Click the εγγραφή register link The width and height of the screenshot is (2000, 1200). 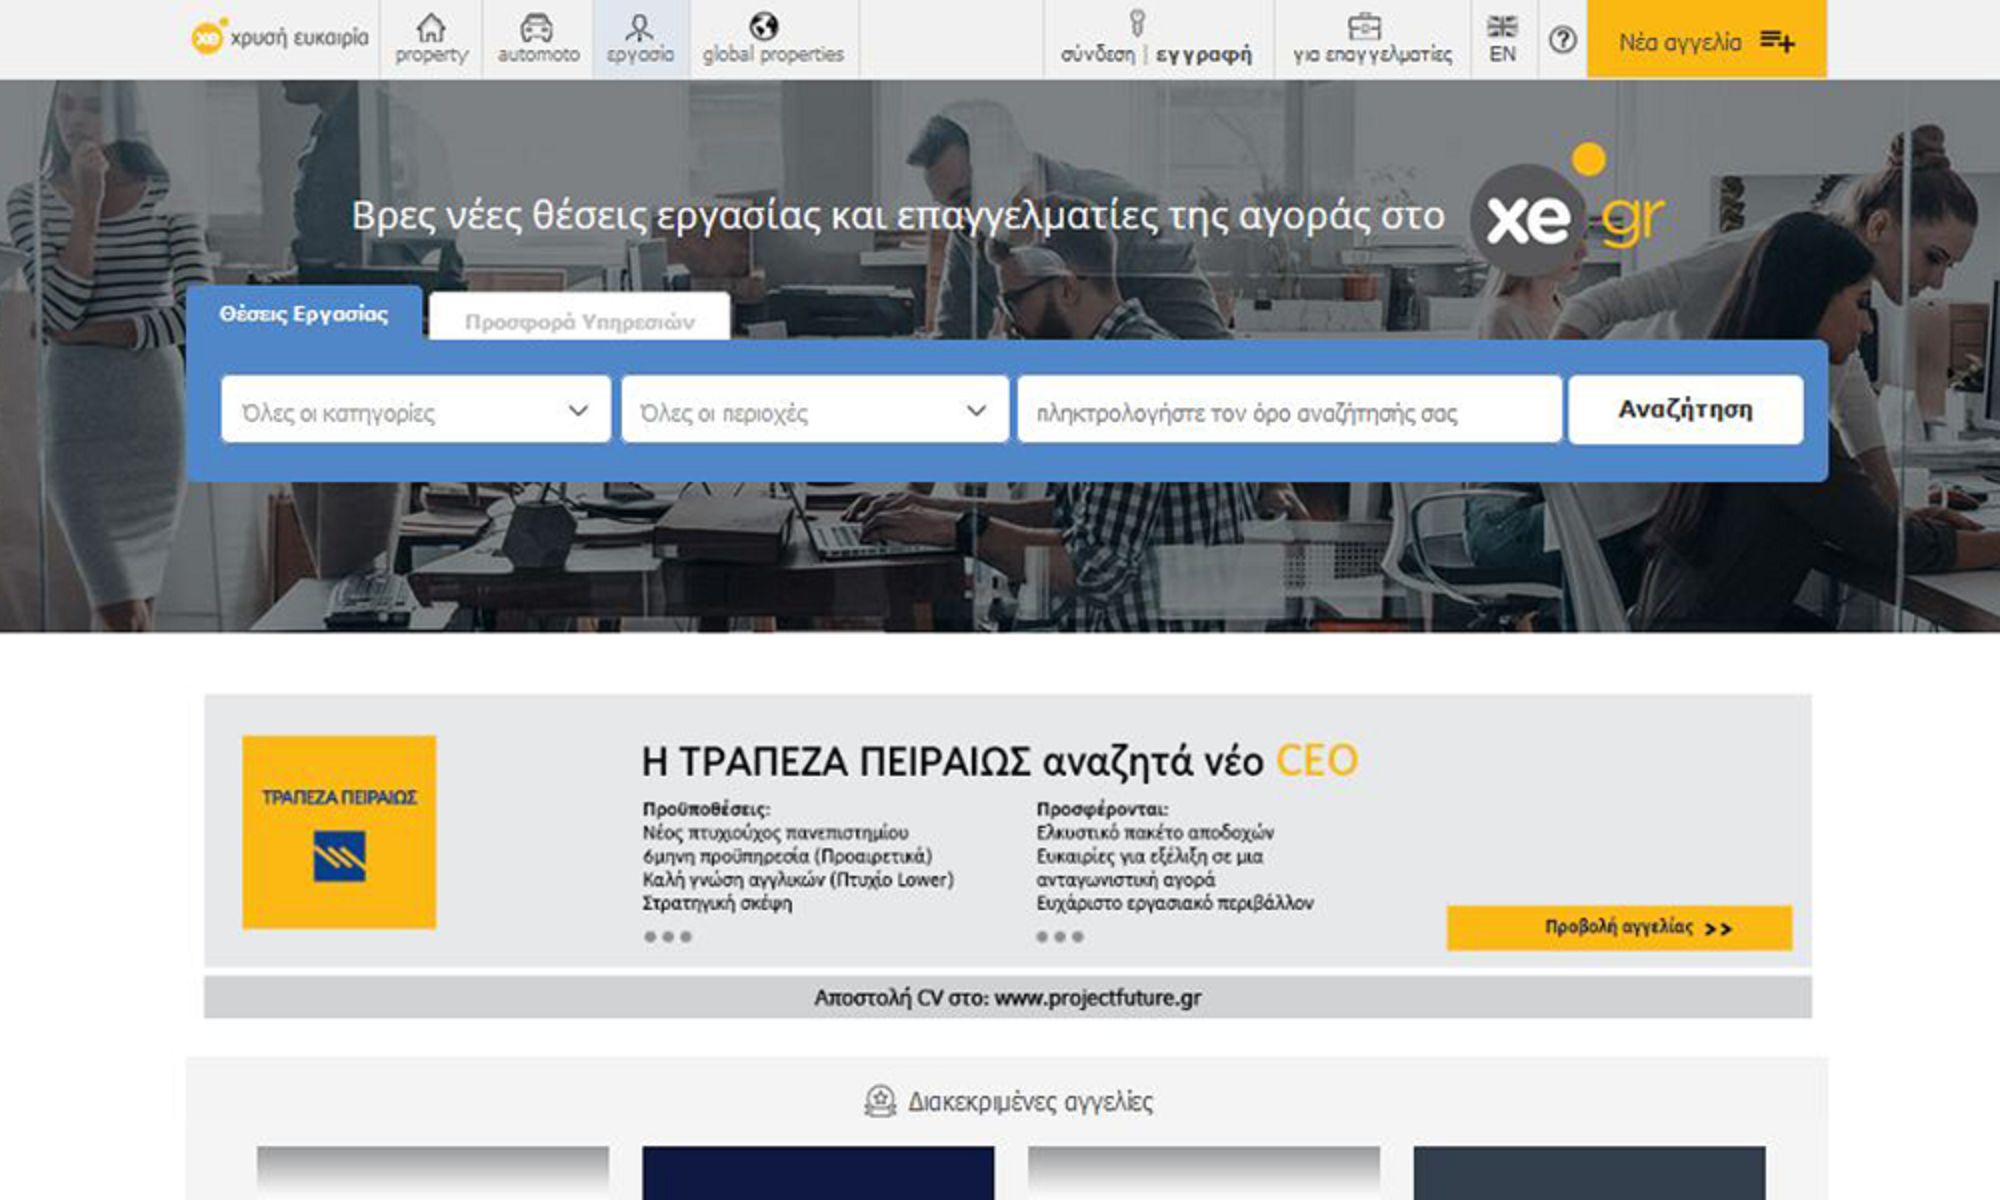[x=1203, y=55]
